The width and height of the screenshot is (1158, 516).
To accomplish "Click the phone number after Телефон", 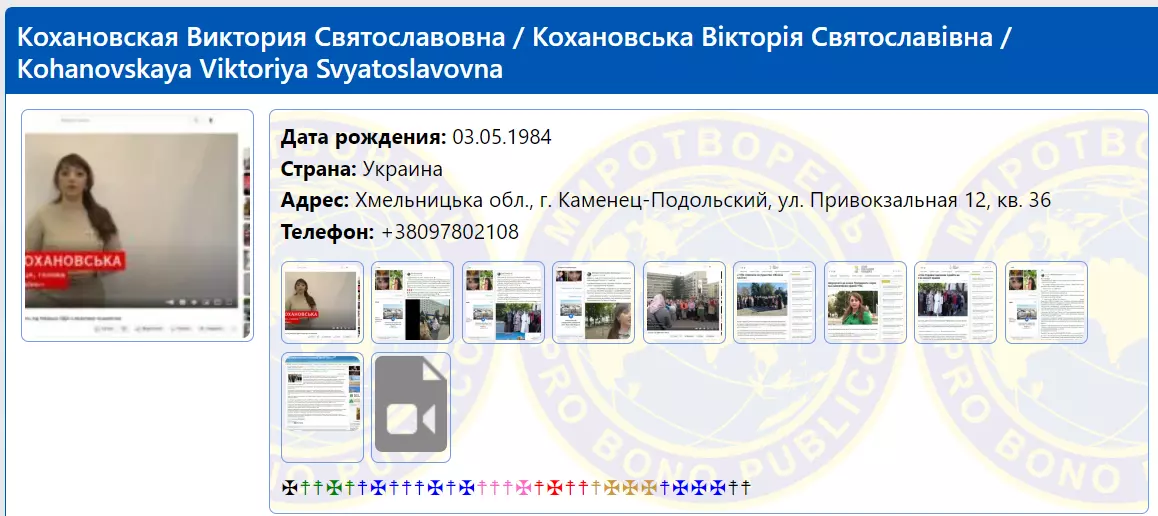I will [449, 232].
